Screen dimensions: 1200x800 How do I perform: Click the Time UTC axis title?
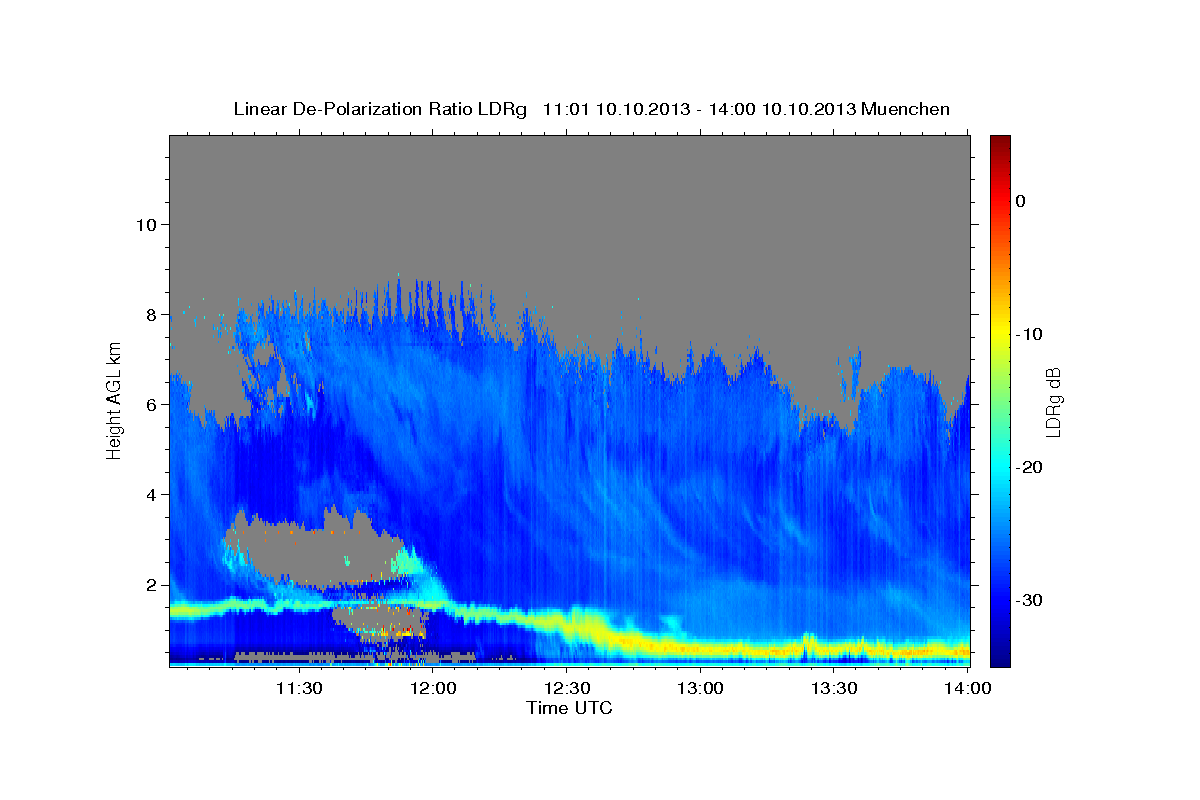569,708
